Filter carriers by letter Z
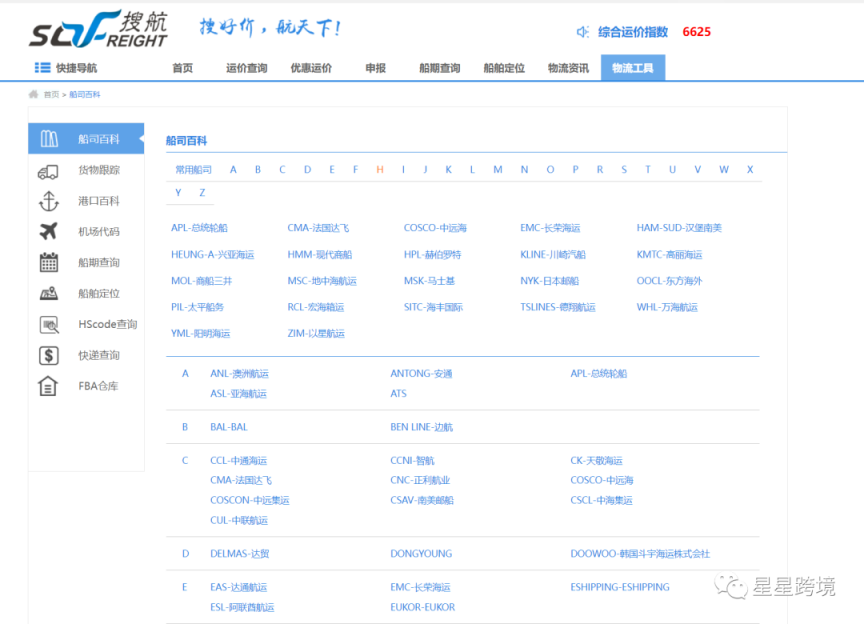The image size is (864, 624). click(202, 192)
